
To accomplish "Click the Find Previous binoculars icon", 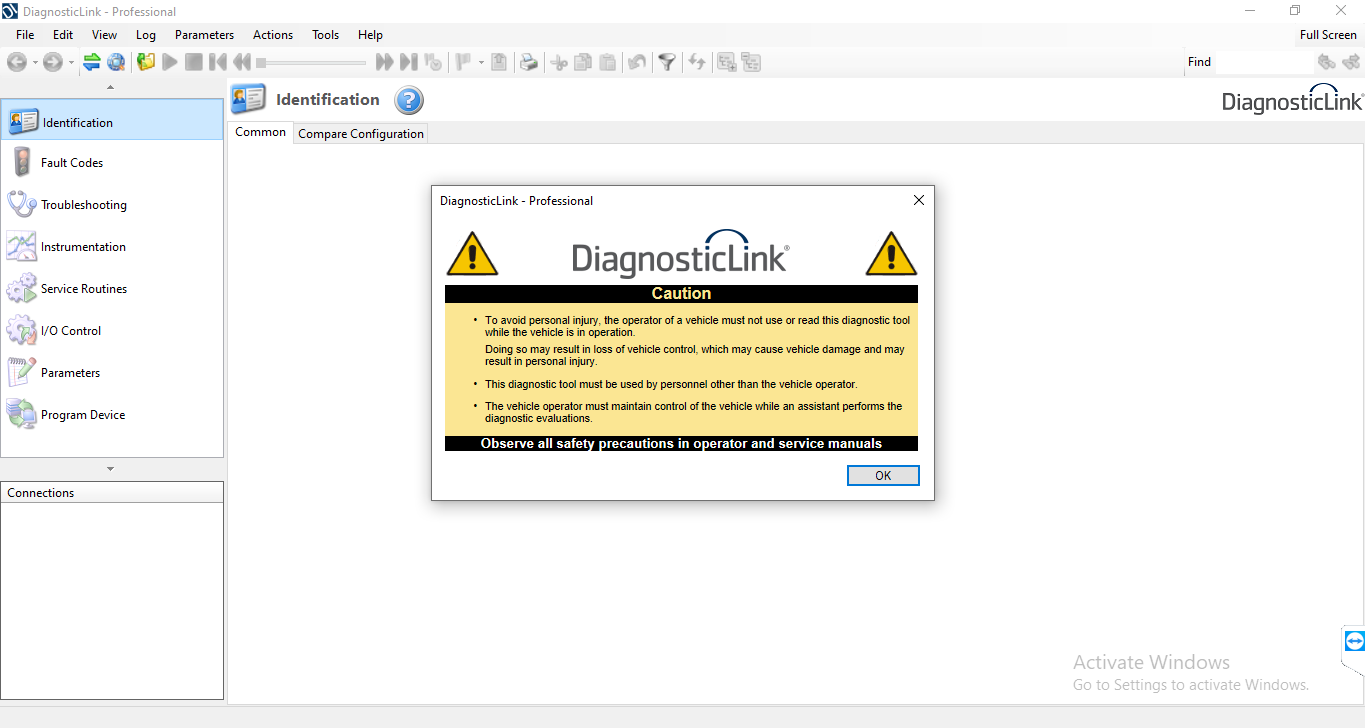I will (x=1327, y=62).
